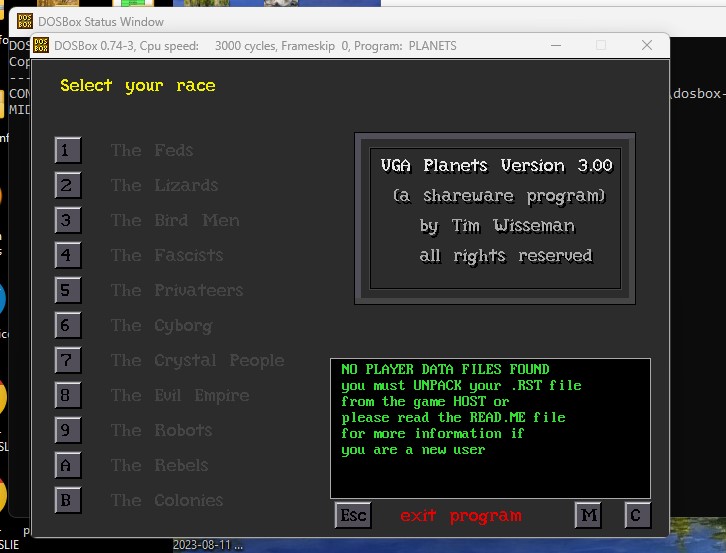
Task: Select race button 4 for The Fascists
Action: (x=68, y=255)
